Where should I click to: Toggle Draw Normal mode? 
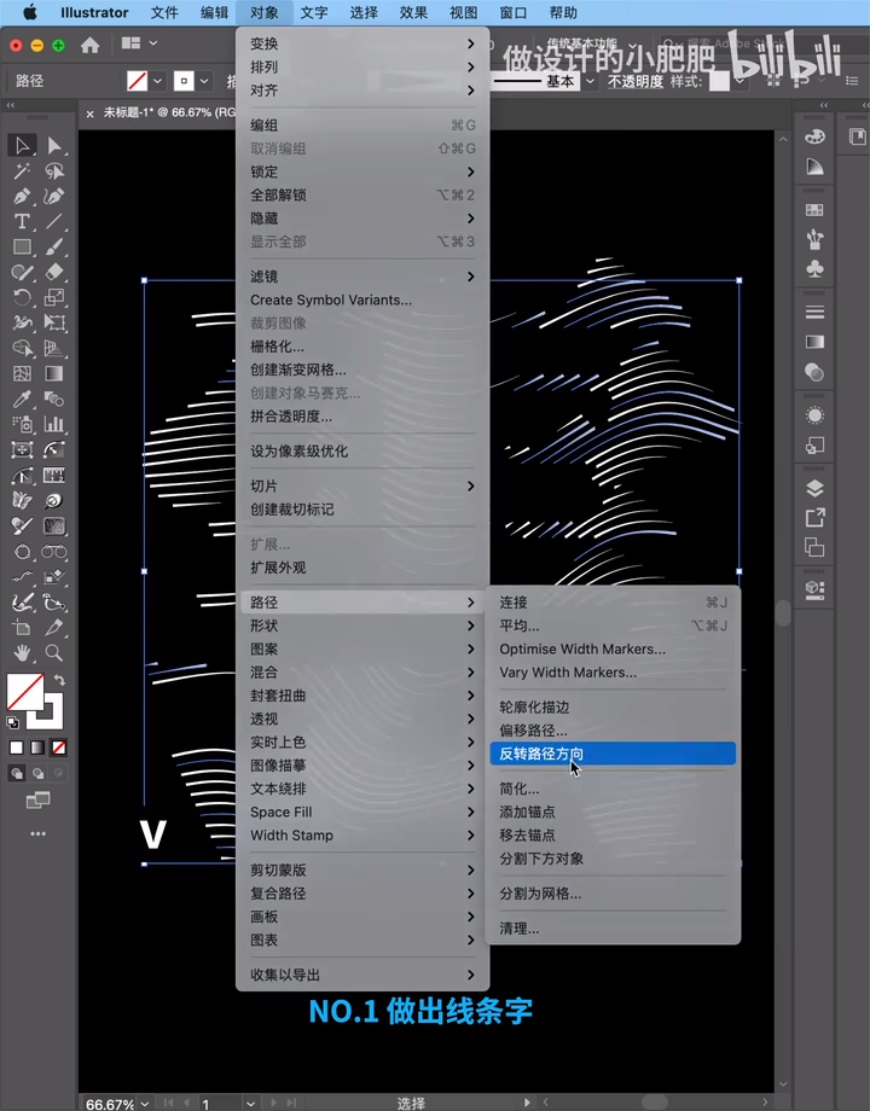tap(16, 773)
